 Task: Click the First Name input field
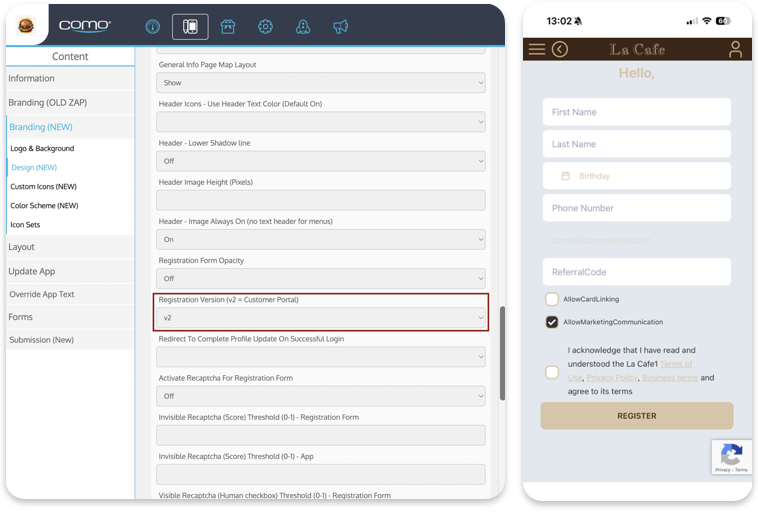point(636,112)
